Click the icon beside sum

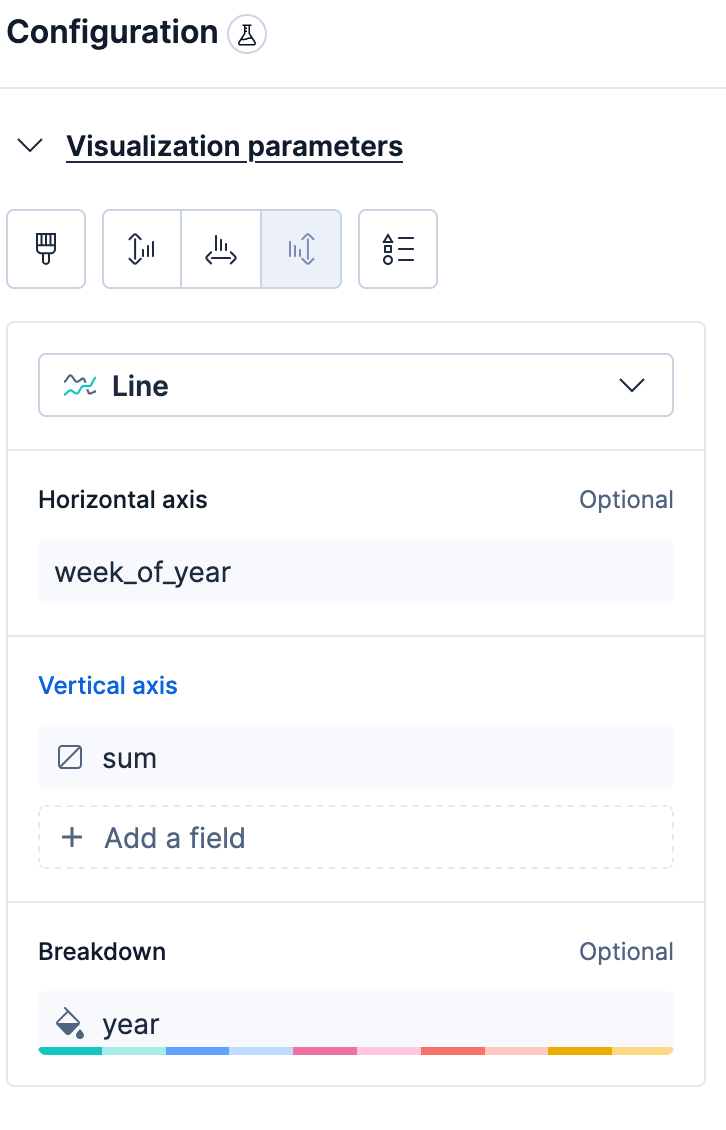click(70, 757)
